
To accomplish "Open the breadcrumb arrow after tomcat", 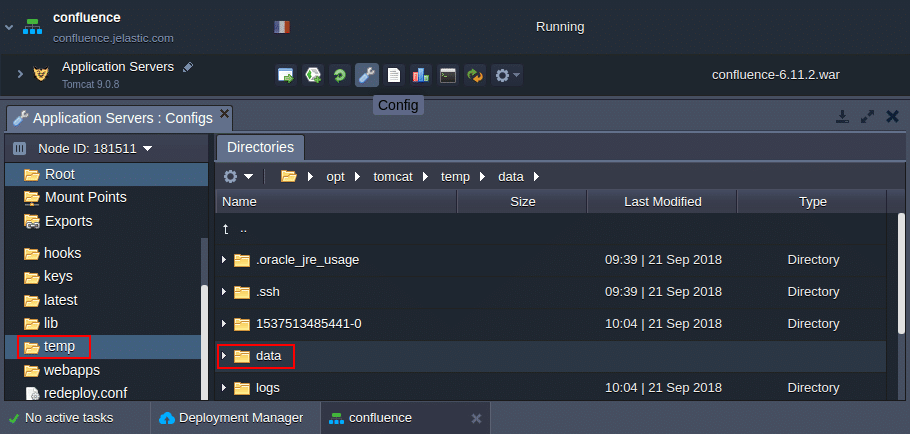I will pos(427,177).
